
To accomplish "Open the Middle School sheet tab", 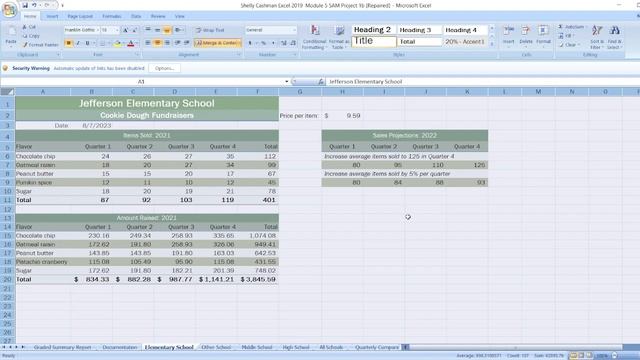I will tap(257, 347).
